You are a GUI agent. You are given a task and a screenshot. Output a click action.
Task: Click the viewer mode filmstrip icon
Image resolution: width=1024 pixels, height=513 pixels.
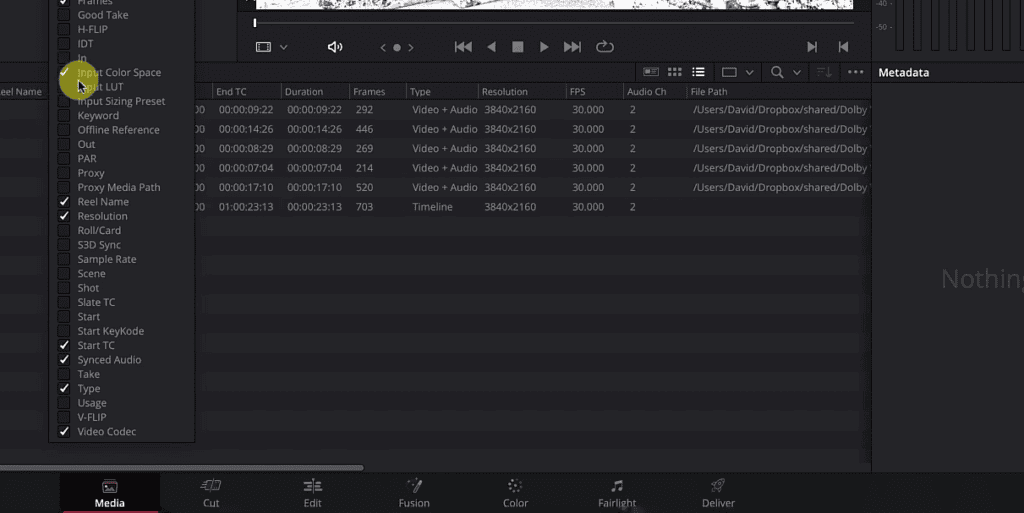click(263, 47)
